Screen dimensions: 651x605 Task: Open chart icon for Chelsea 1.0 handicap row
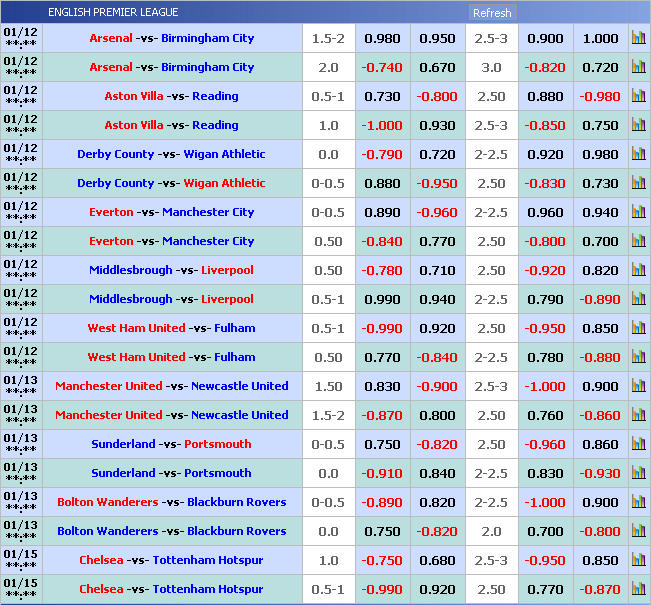click(x=638, y=560)
